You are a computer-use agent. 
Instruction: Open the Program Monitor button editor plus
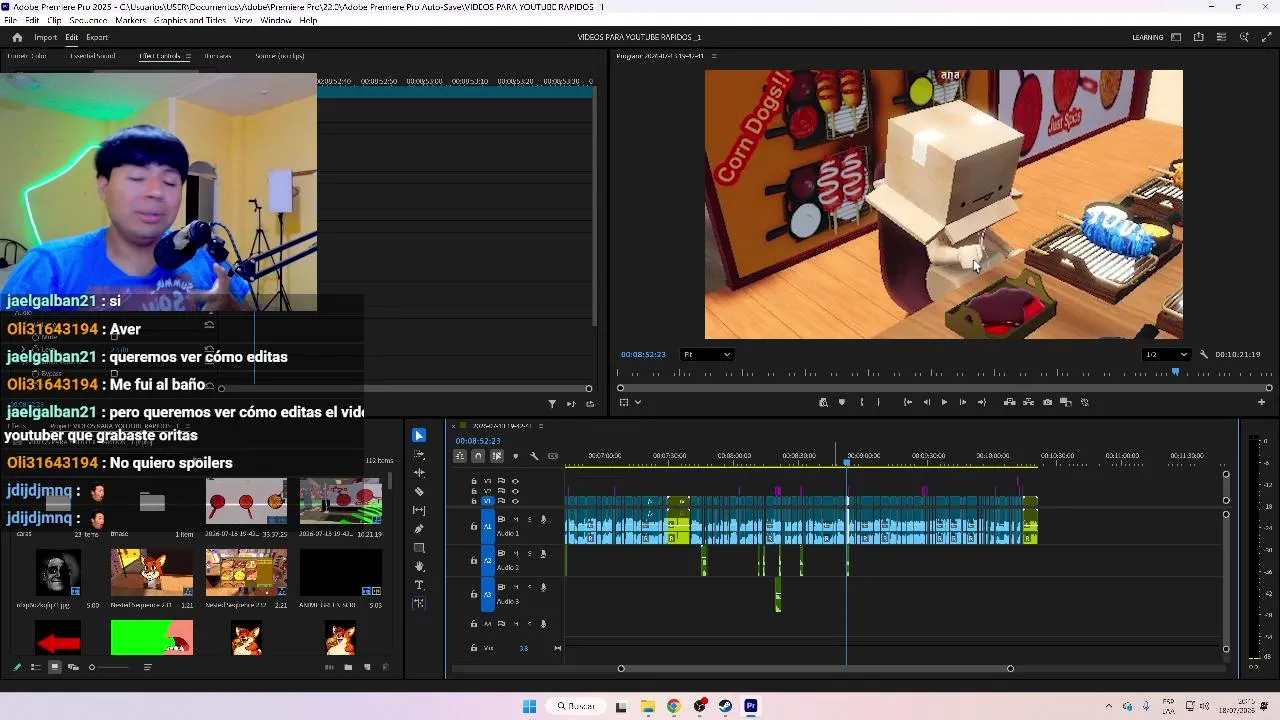[x=1261, y=402]
